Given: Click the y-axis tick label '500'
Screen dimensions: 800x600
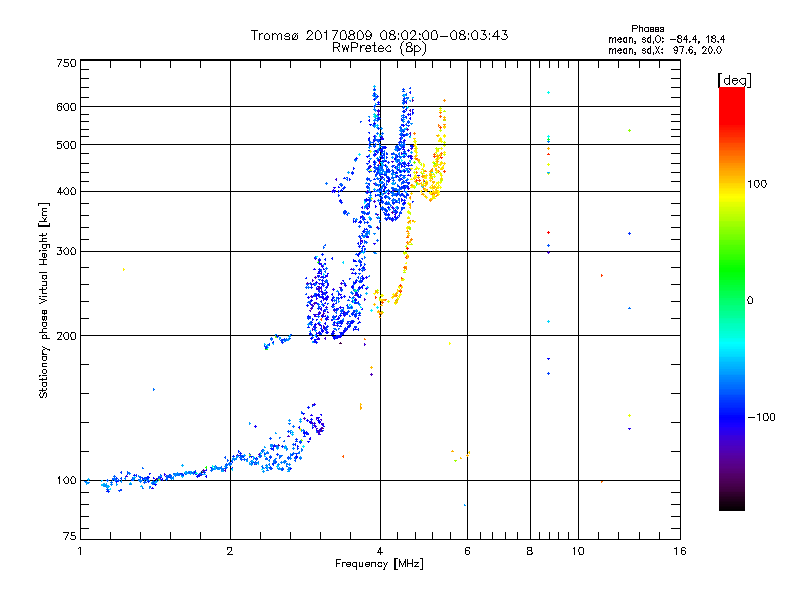Looking at the screenshot, I should pos(66,145).
